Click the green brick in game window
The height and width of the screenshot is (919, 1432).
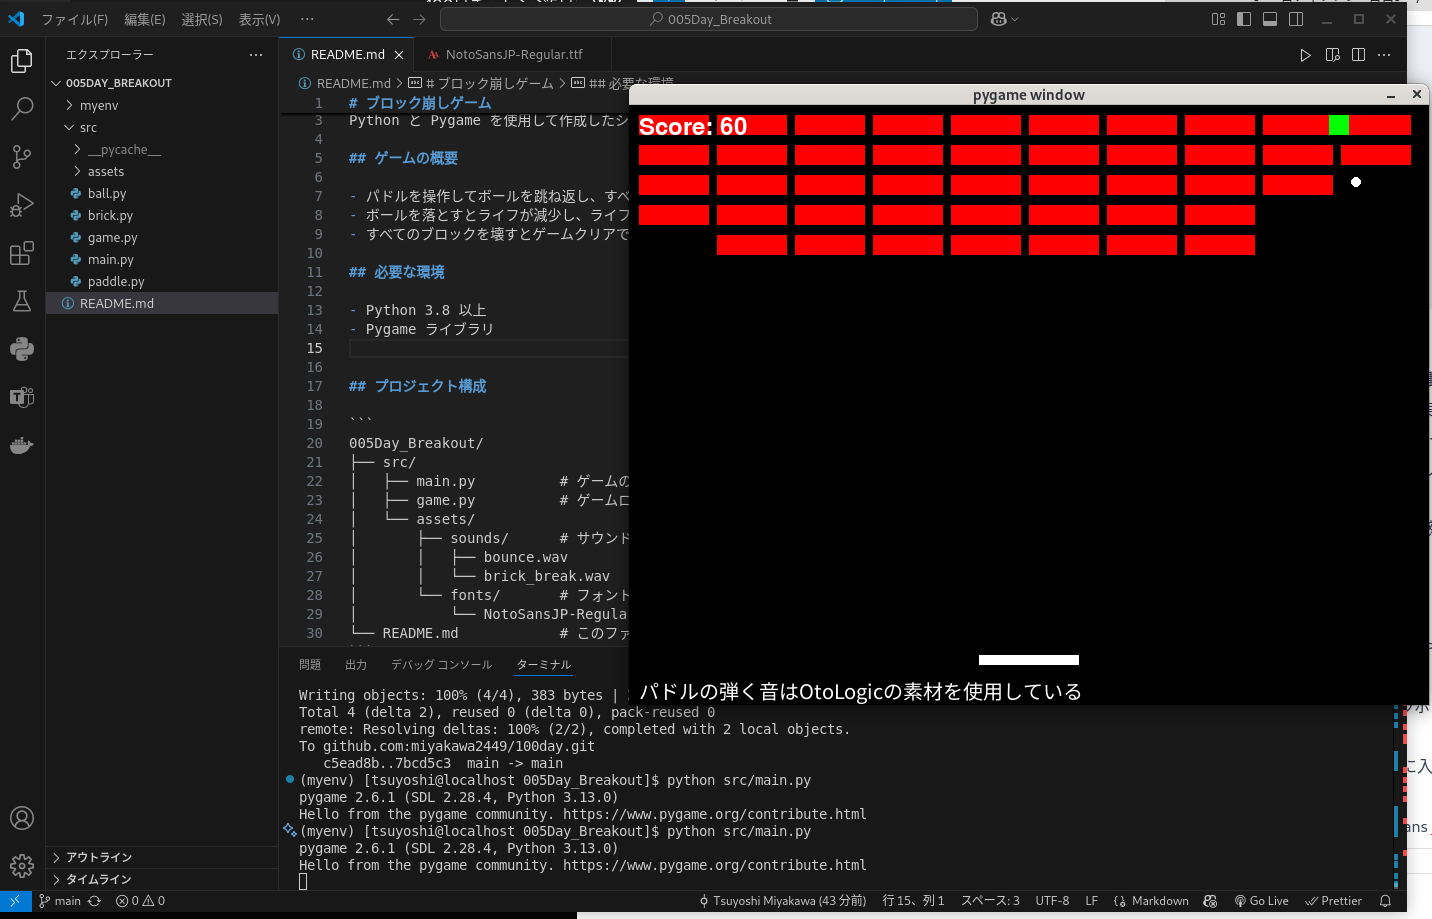(x=1339, y=125)
